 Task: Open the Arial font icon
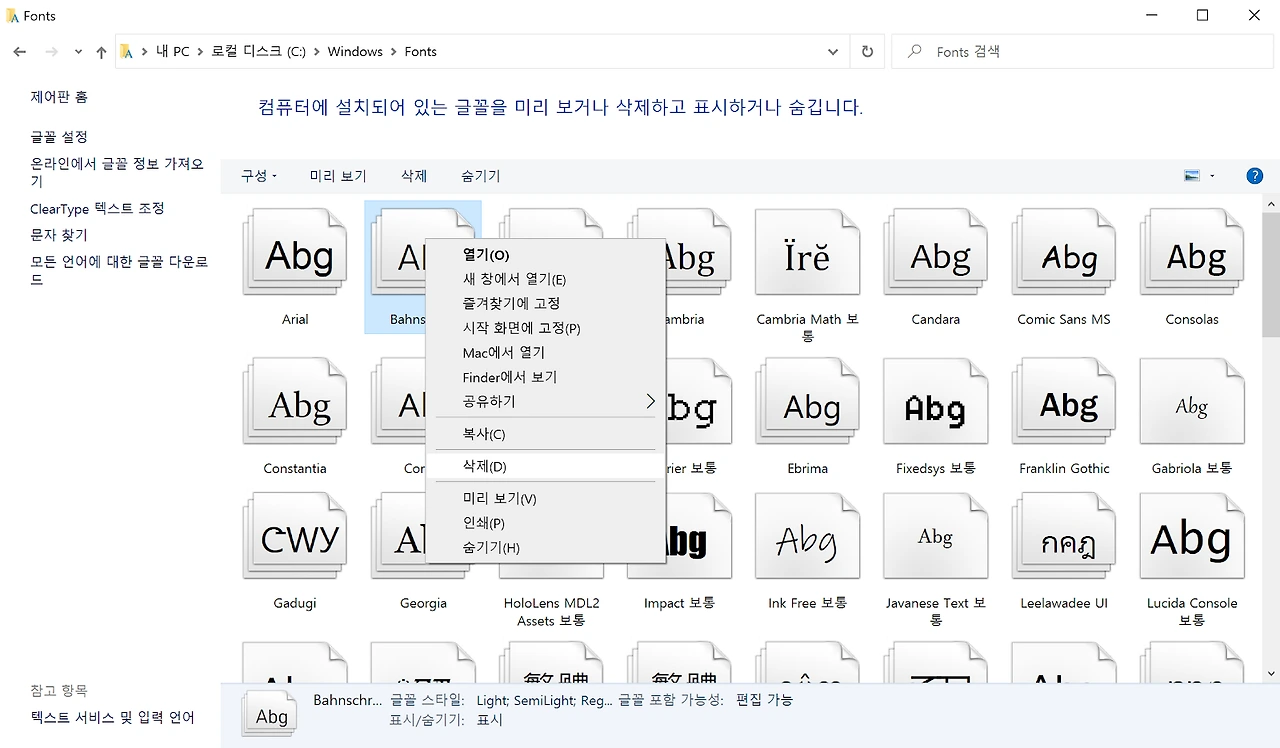tap(295, 254)
